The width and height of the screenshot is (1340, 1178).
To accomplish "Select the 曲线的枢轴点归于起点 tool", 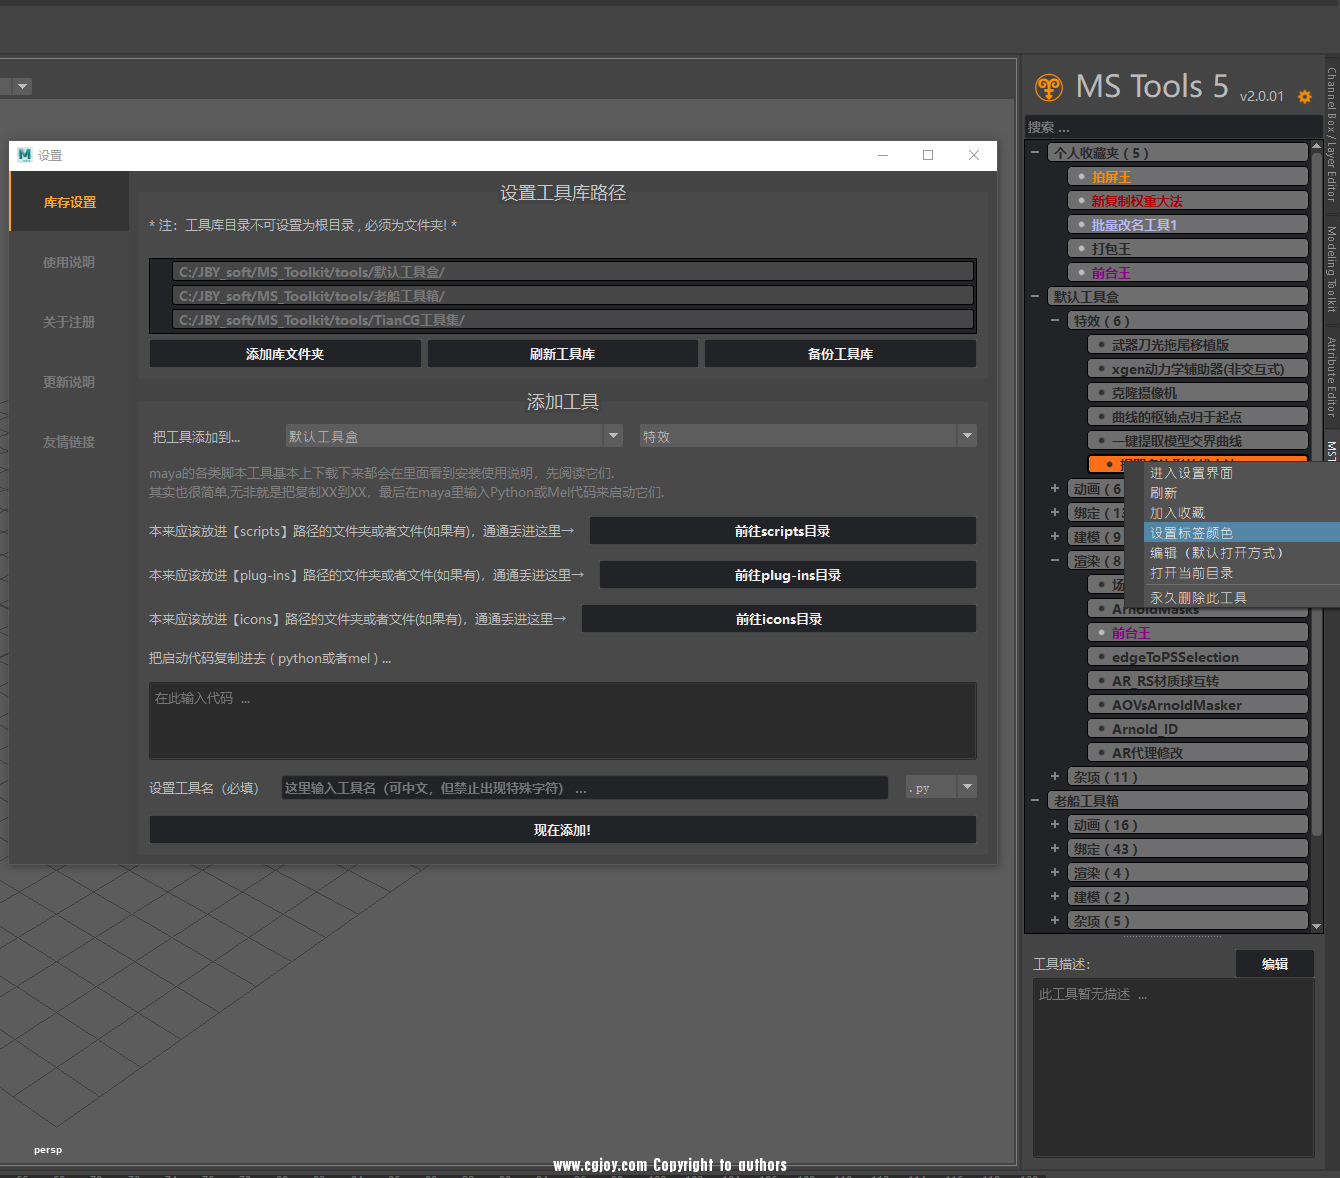I will click(1198, 417).
